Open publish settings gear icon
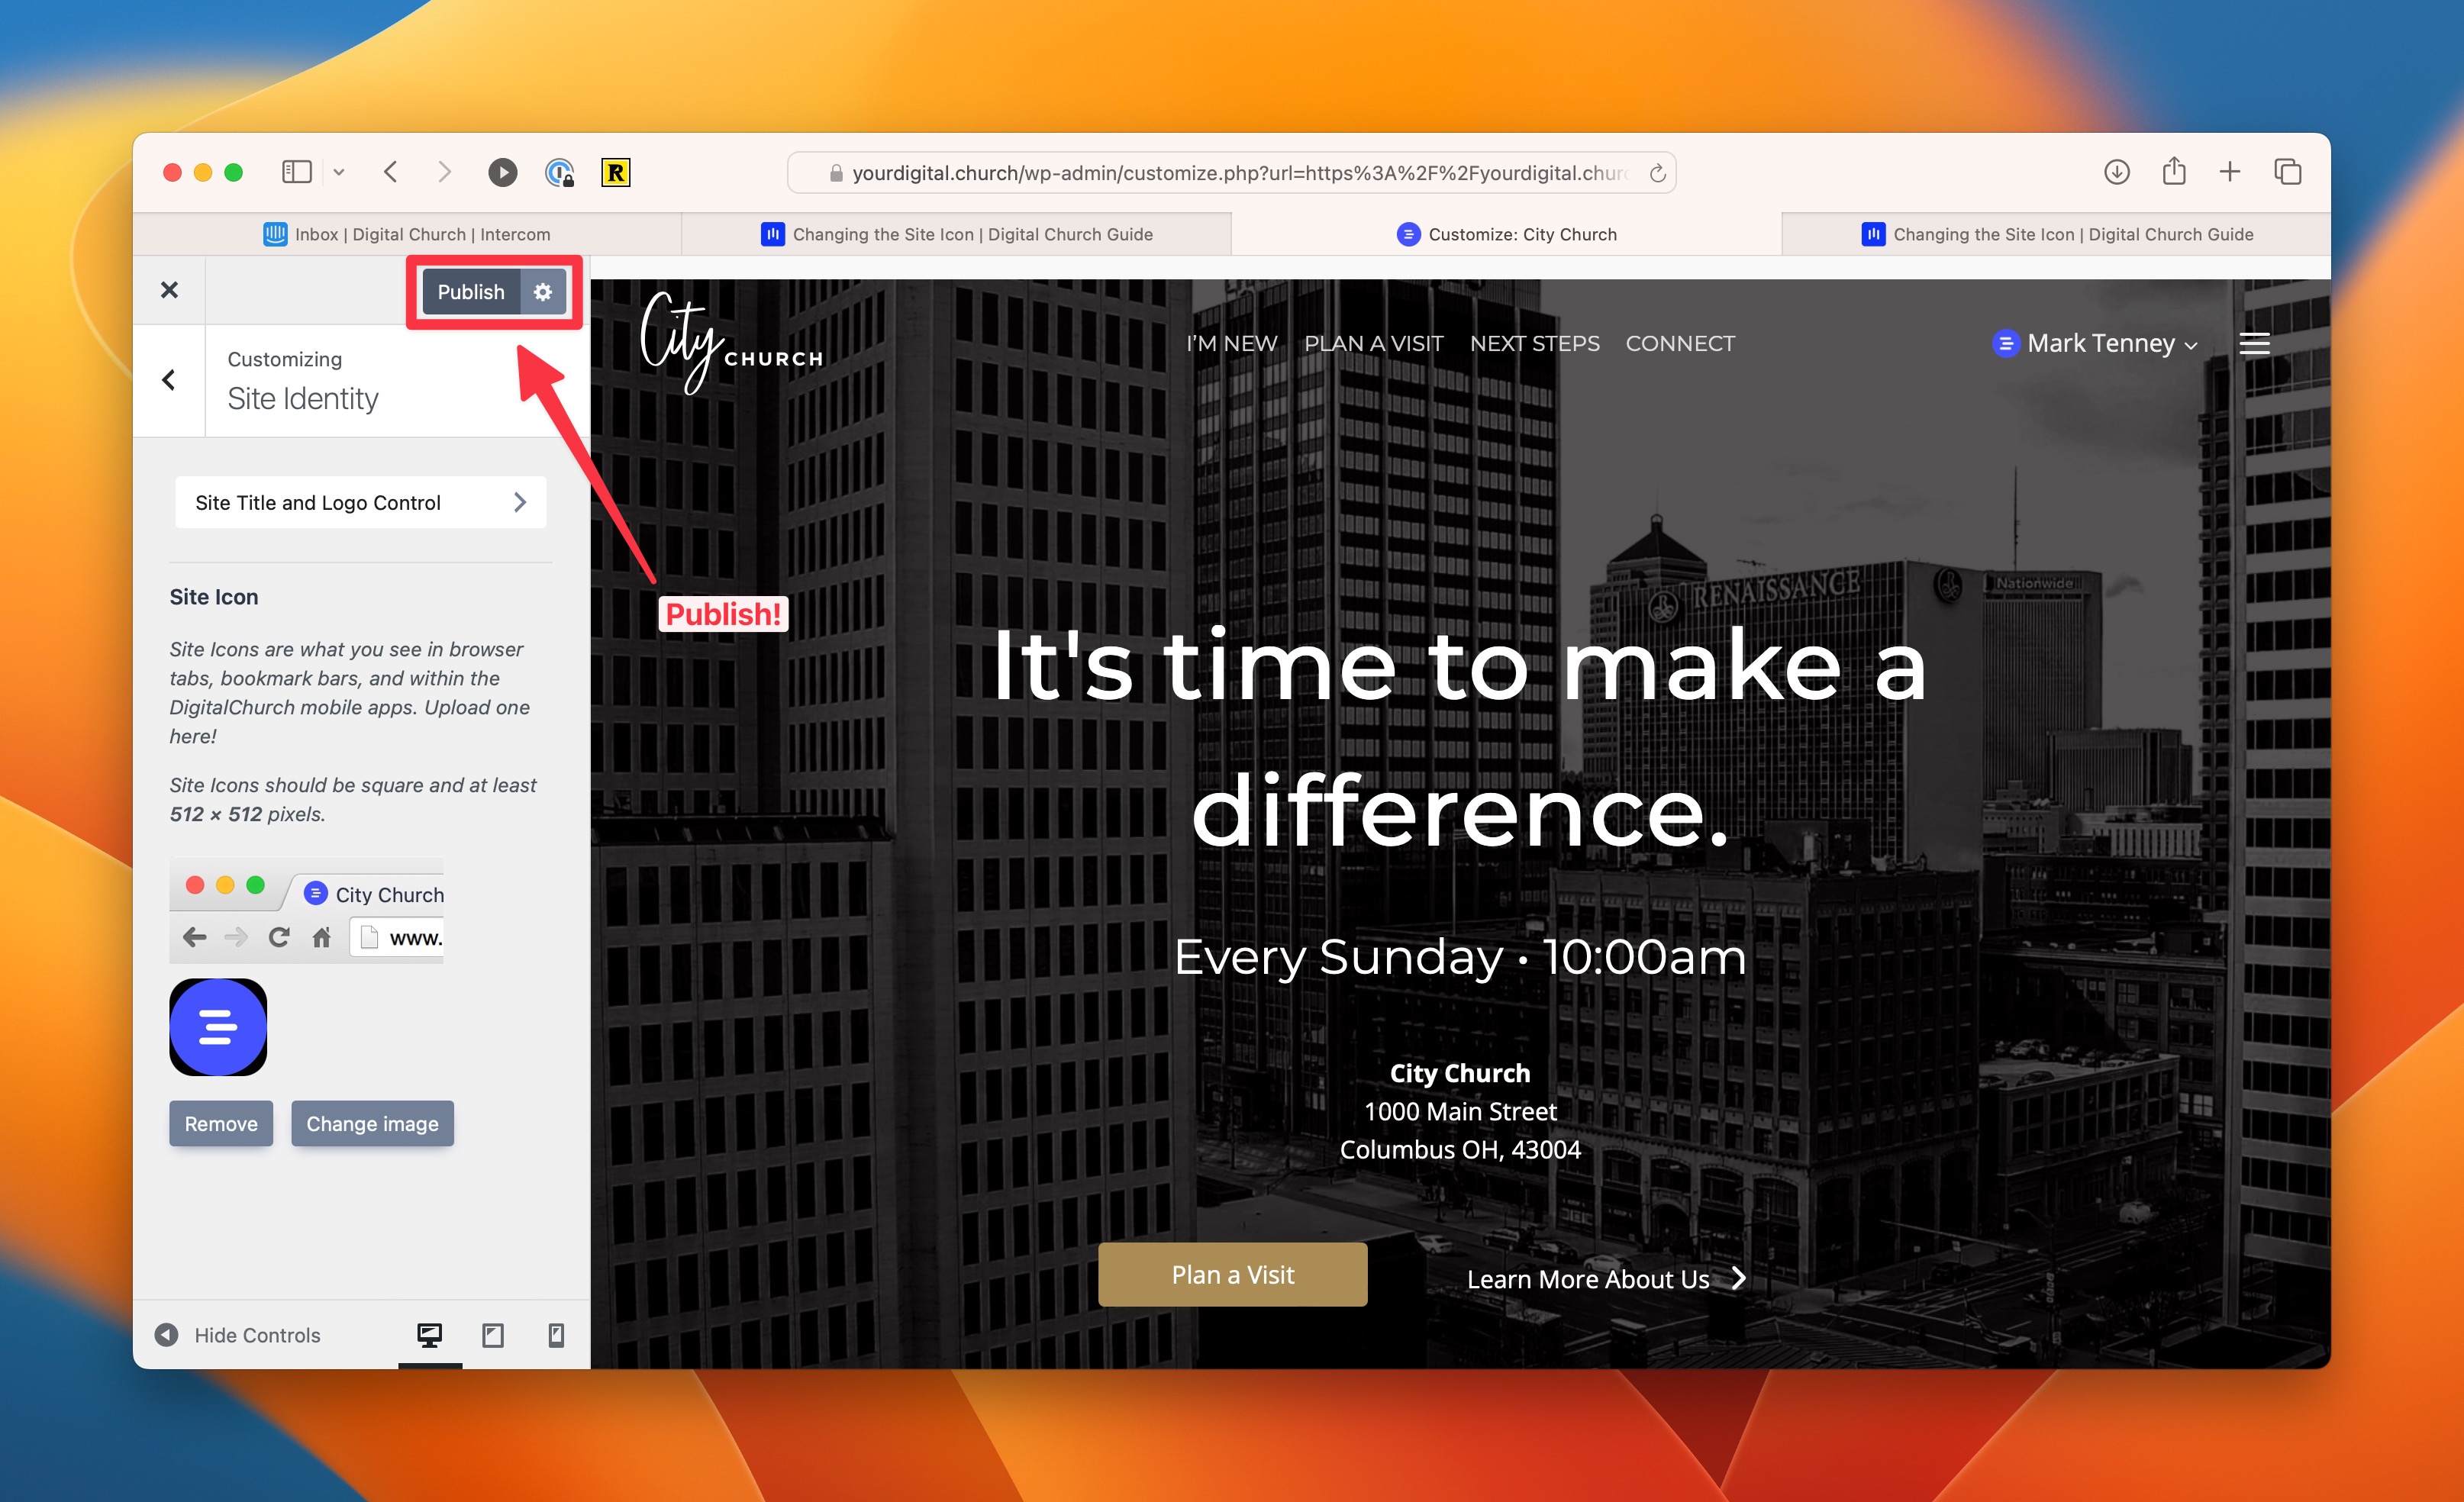Viewport: 2464px width, 1502px height. point(543,292)
